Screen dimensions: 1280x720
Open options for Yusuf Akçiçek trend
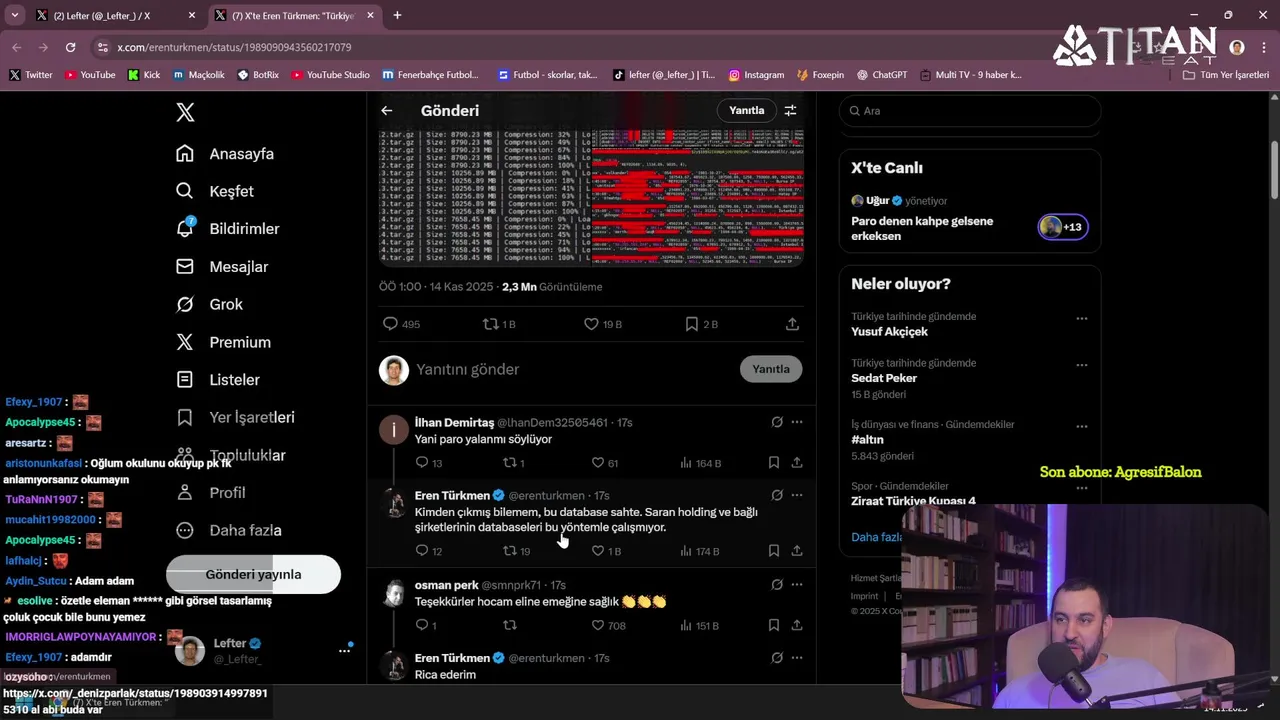[1081, 319]
